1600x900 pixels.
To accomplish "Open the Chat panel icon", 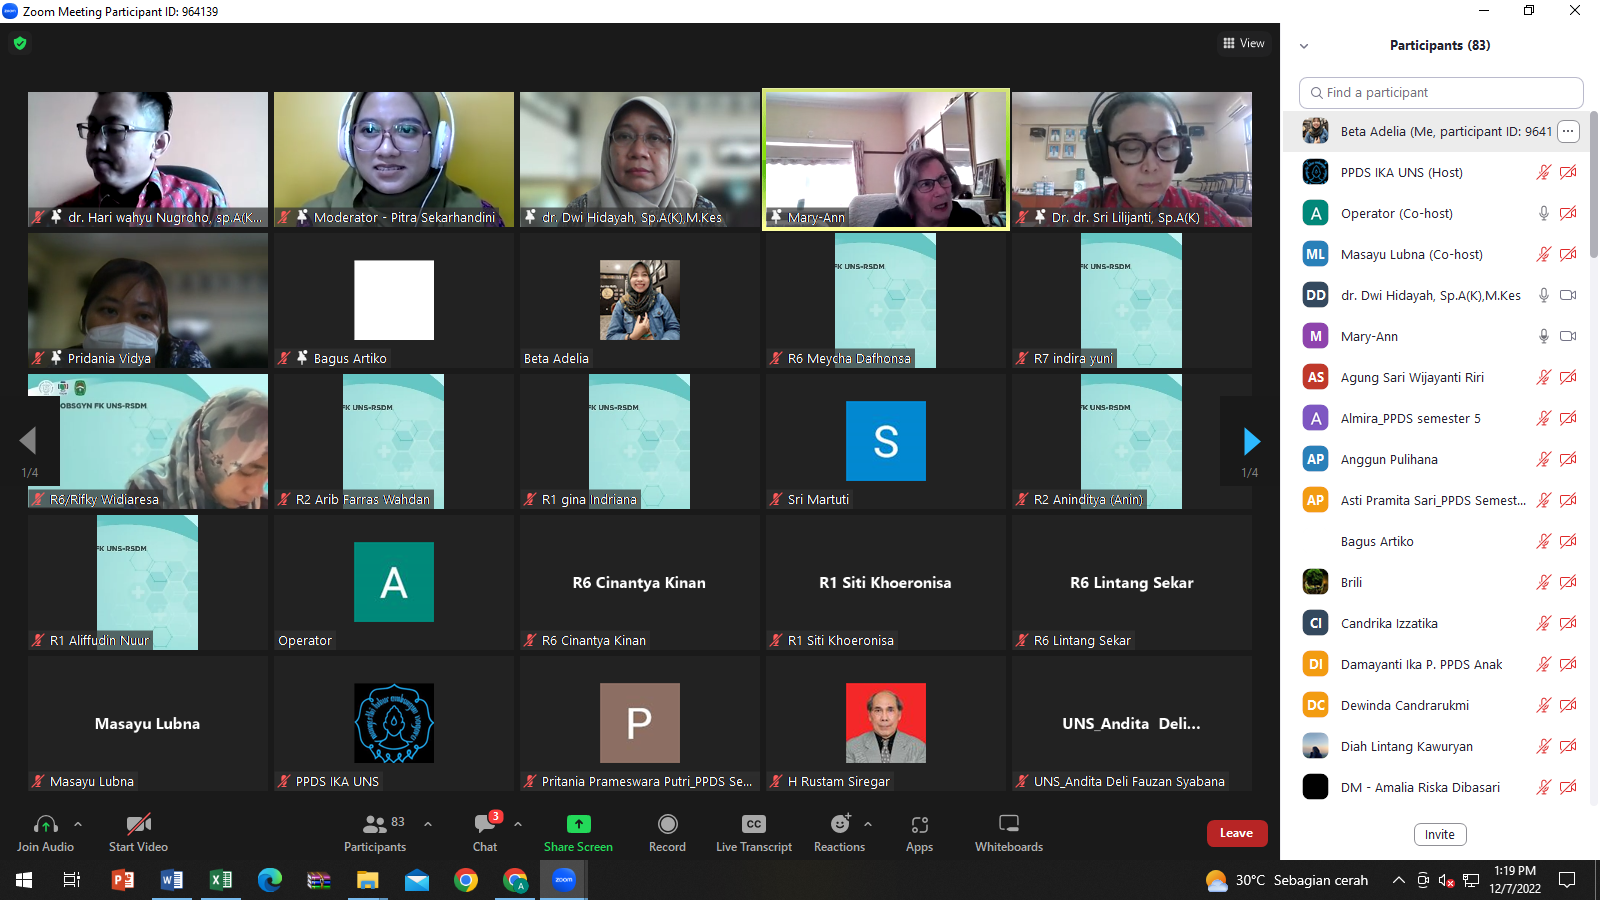I will coord(485,824).
